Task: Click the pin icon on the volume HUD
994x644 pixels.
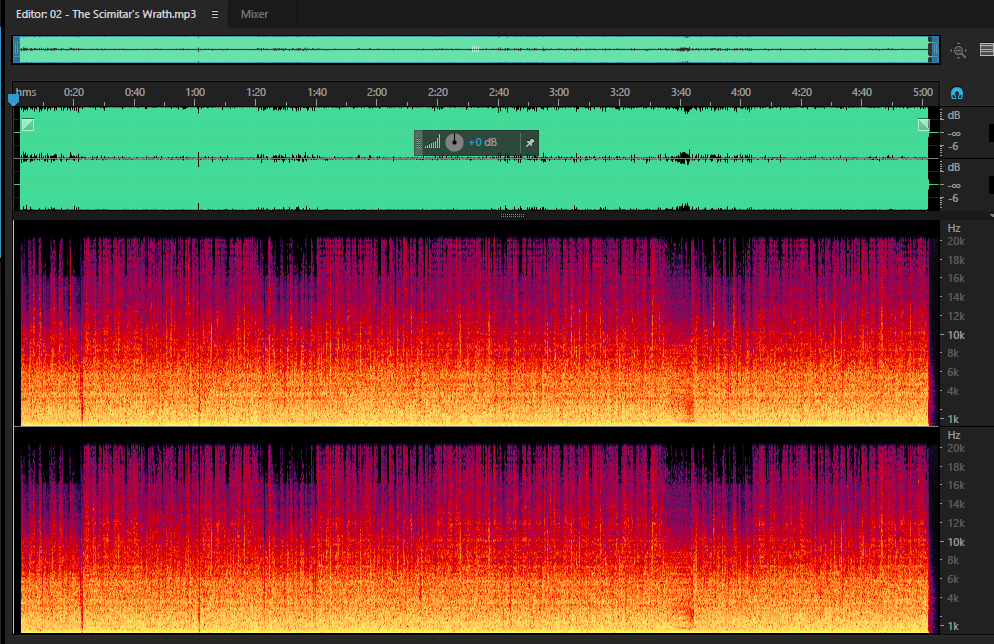Action: pos(529,143)
